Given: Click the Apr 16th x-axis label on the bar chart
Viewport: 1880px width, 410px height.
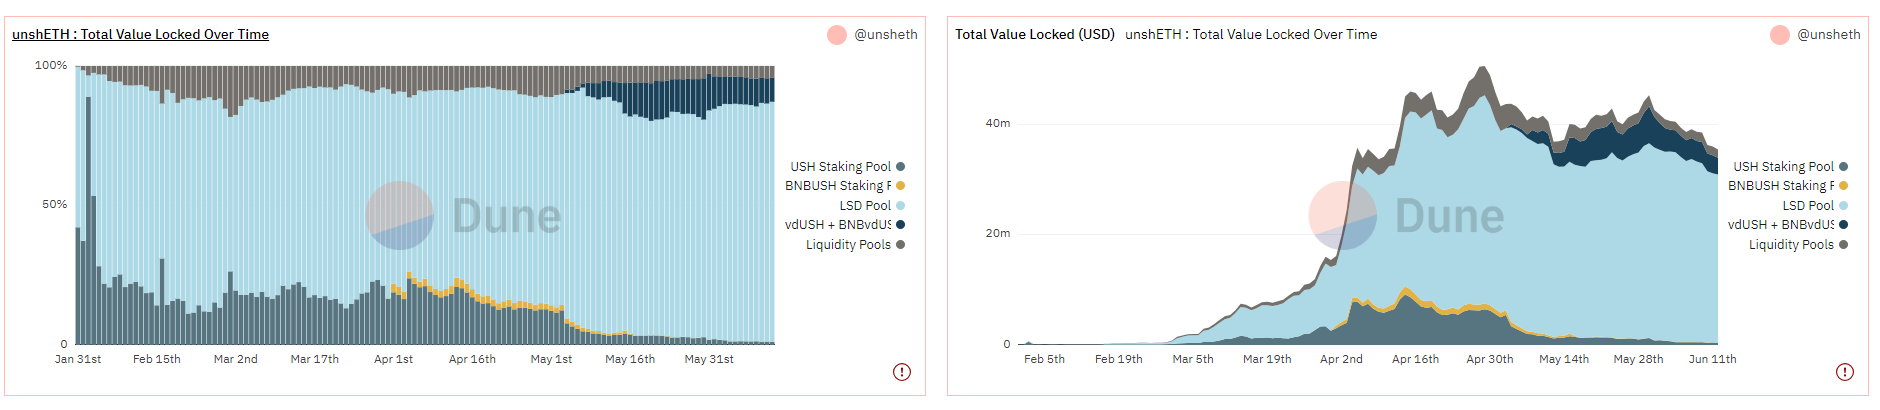Looking at the screenshot, I should [472, 359].
